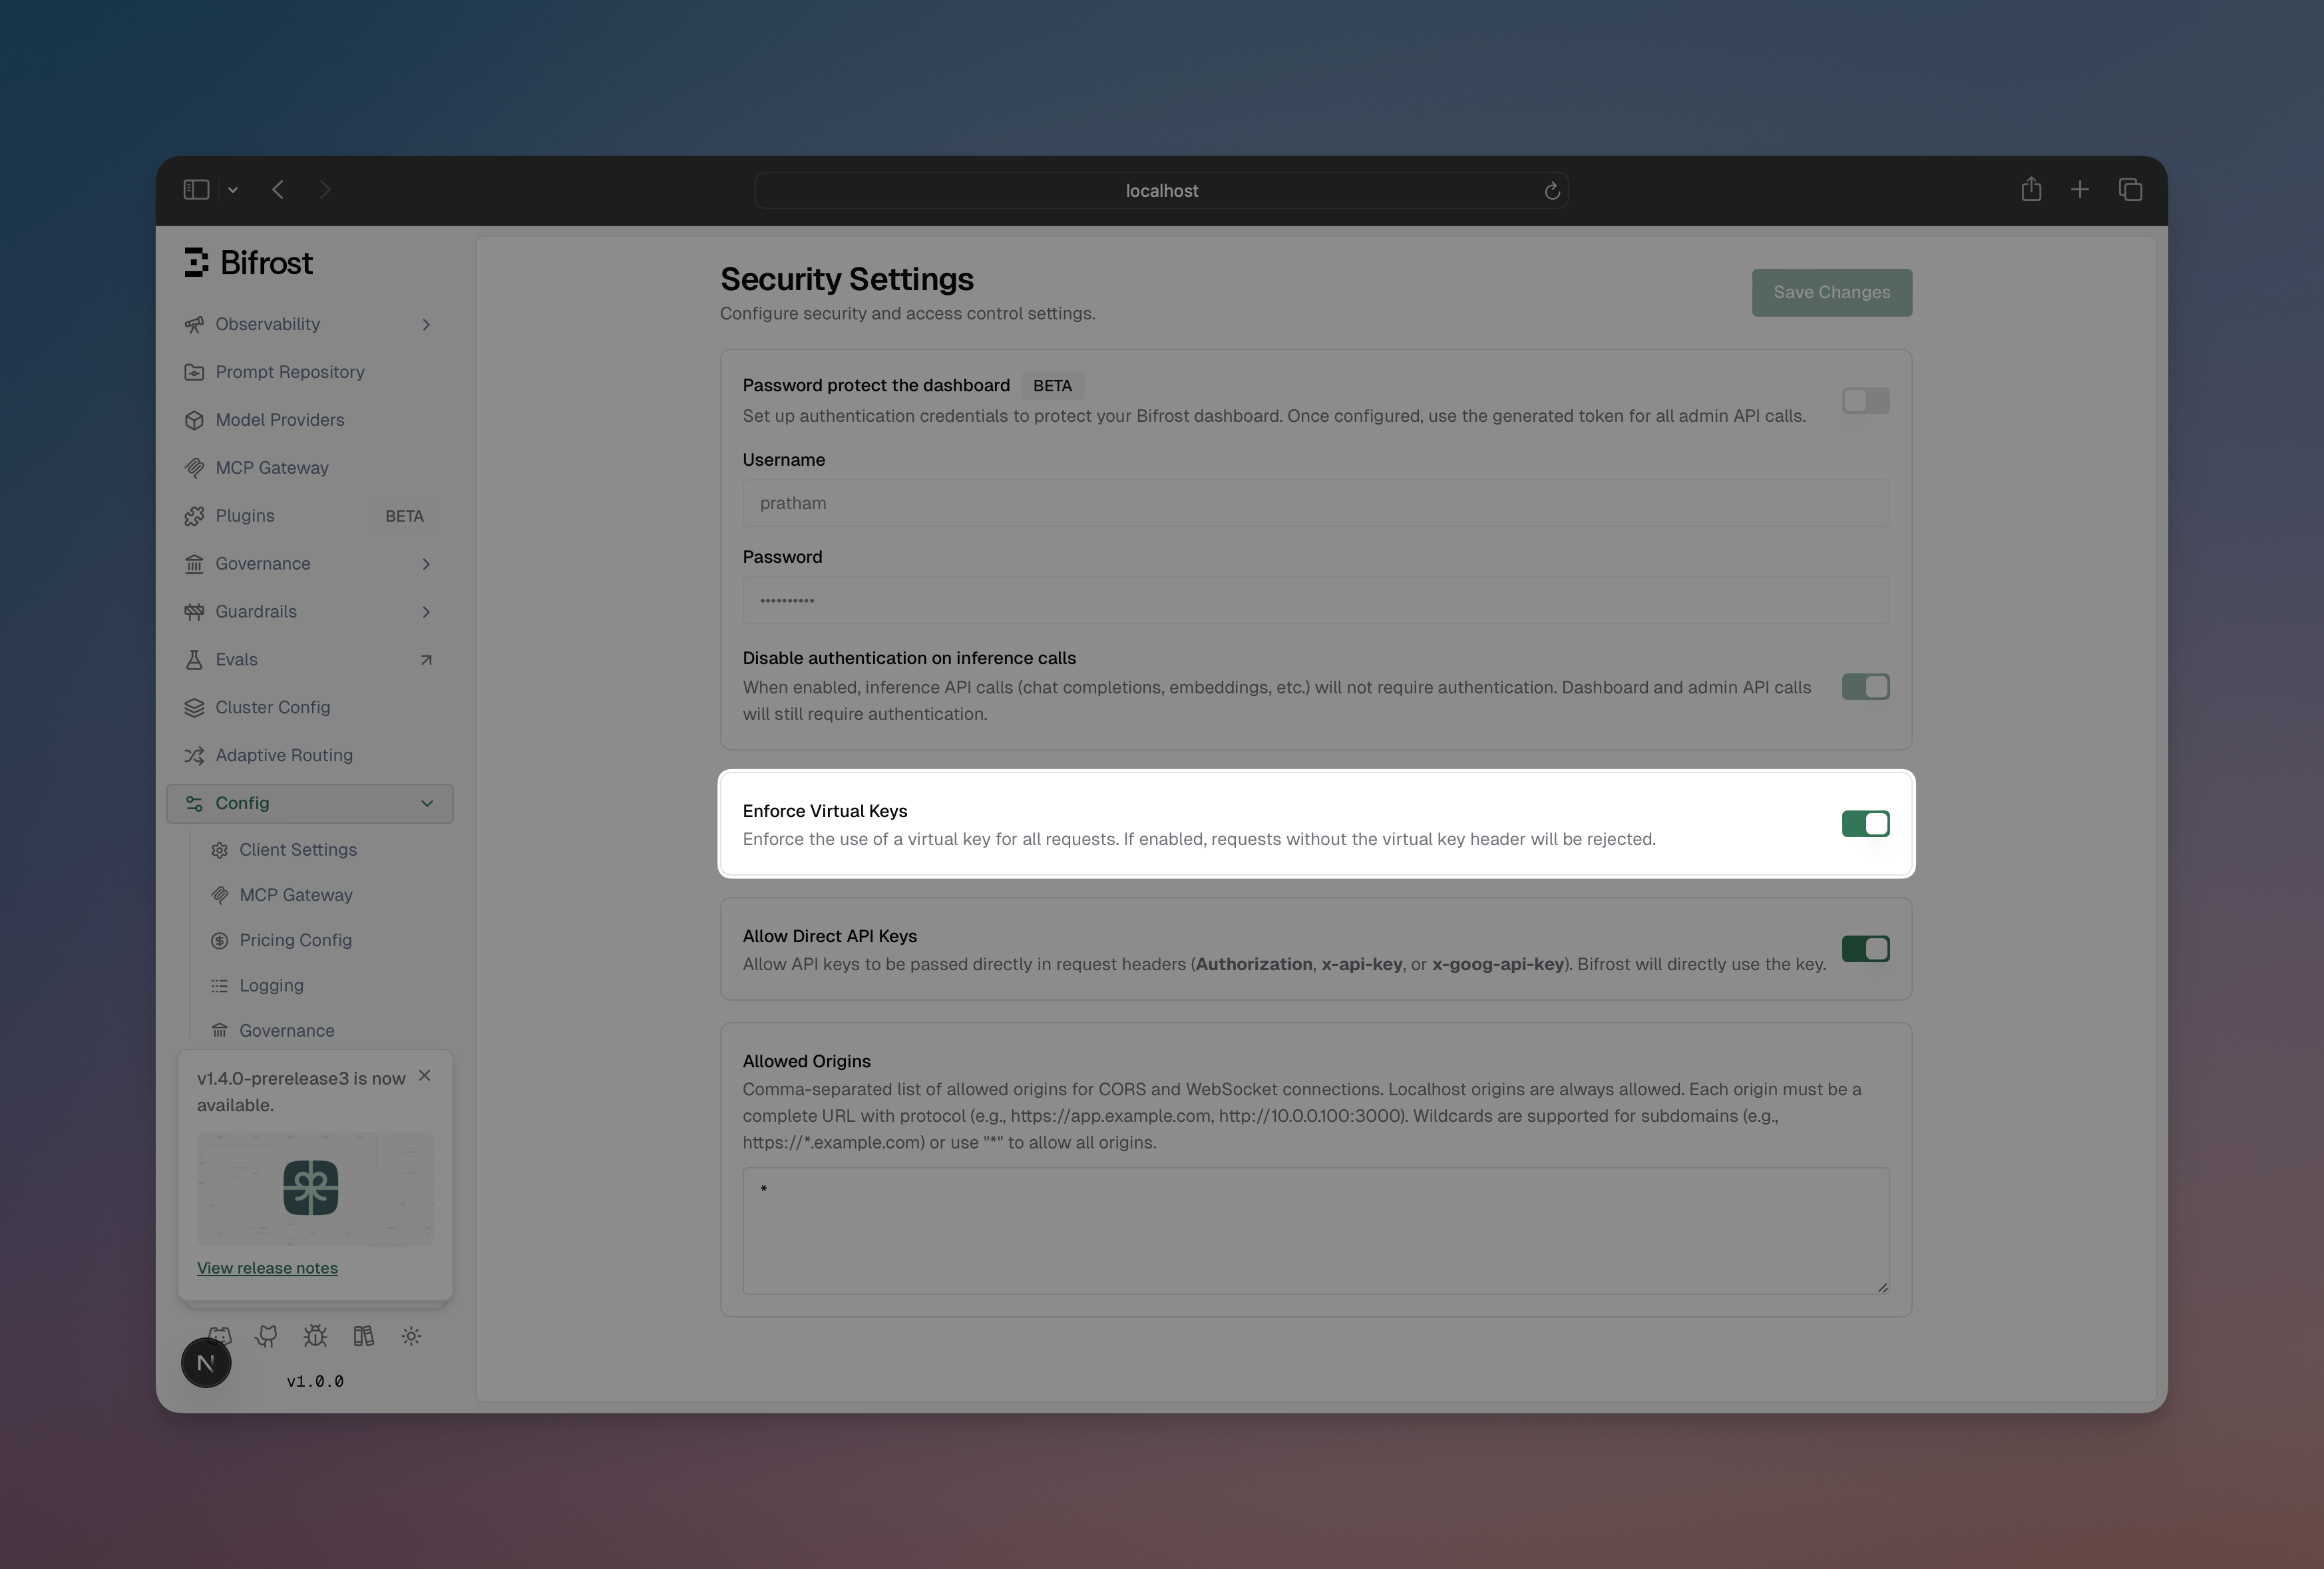Select Client Settings under Config
This screenshot has width=2324, height=1569.
click(x=297, y=849)
